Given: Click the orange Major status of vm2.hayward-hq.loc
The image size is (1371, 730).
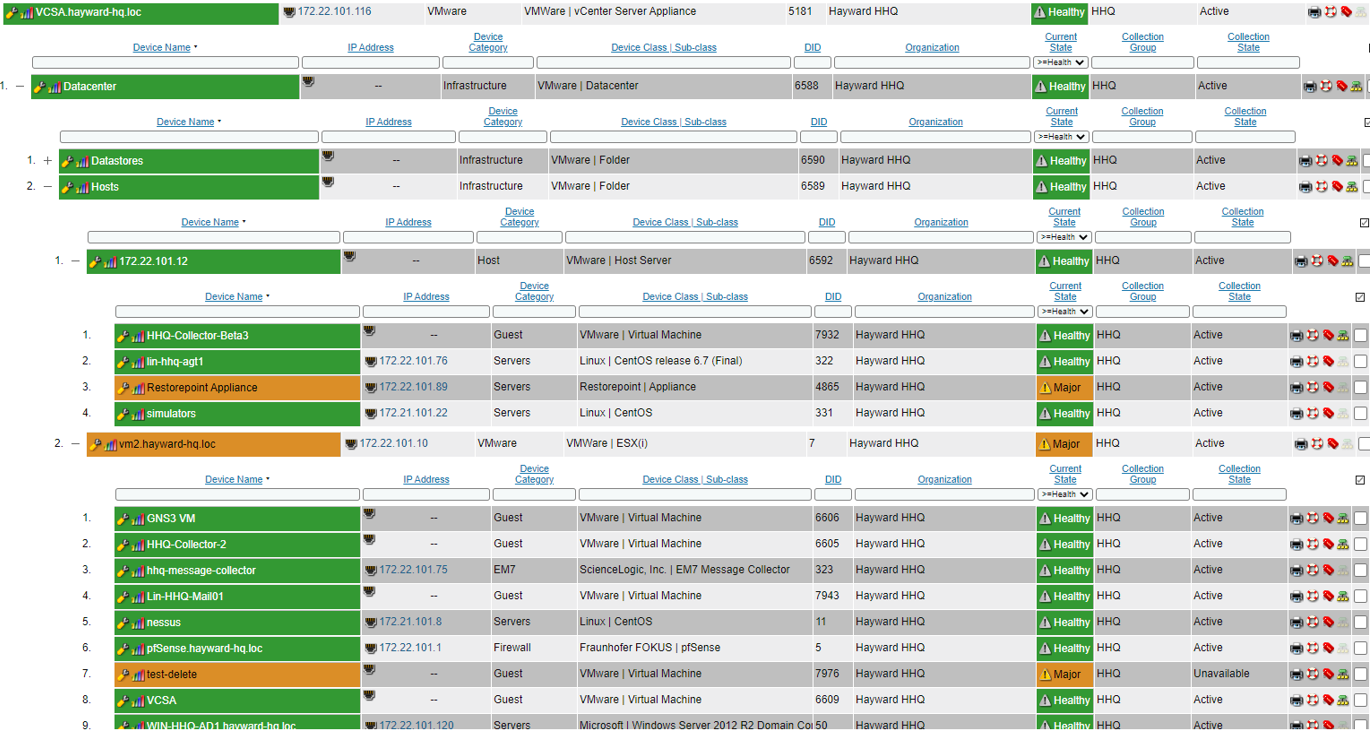Looking at the screenshot, I should [x=1064, y=444].
